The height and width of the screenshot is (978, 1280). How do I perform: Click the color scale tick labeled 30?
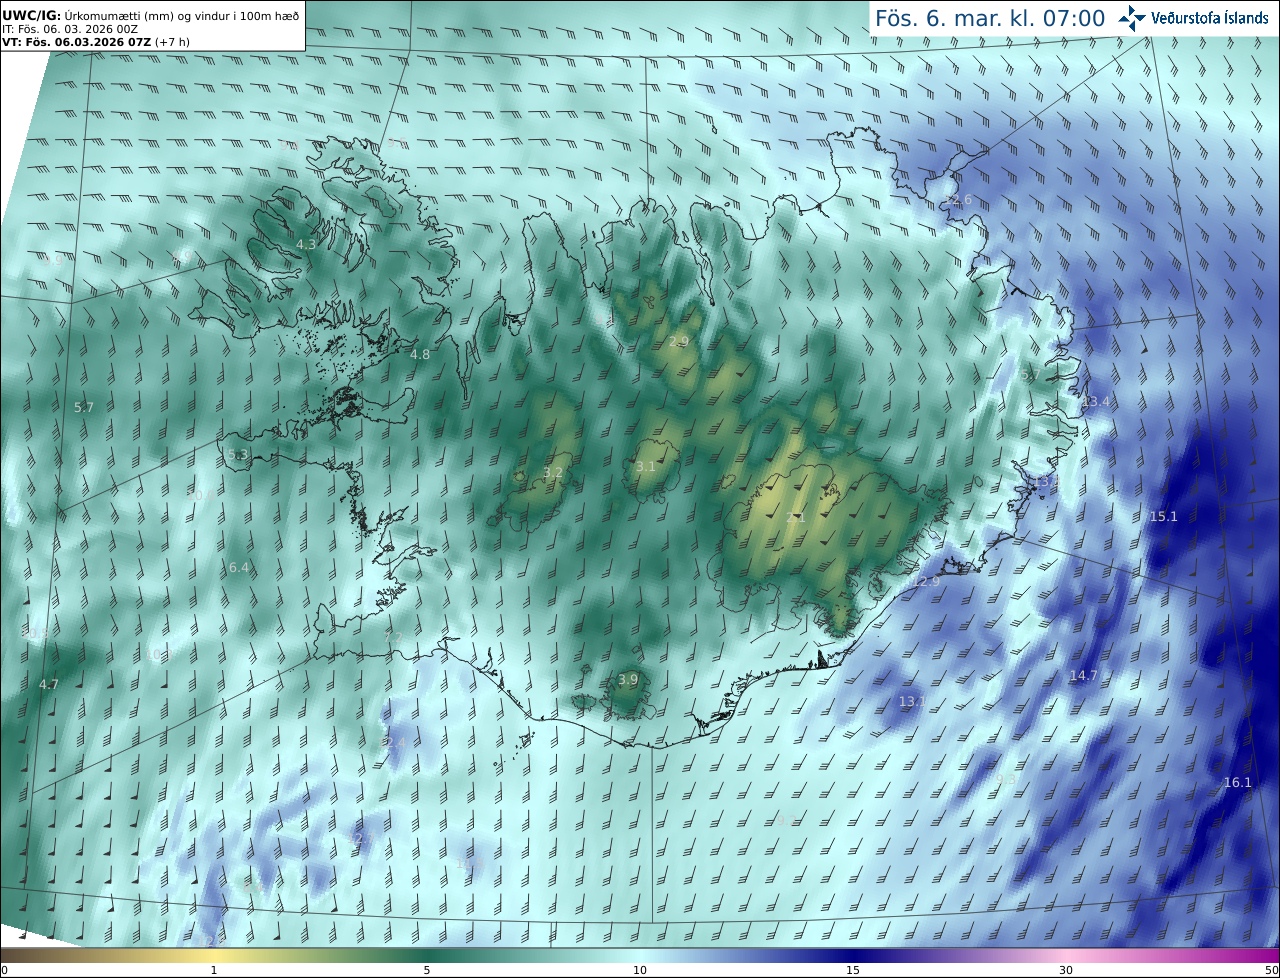click(x=1066, y=970)
